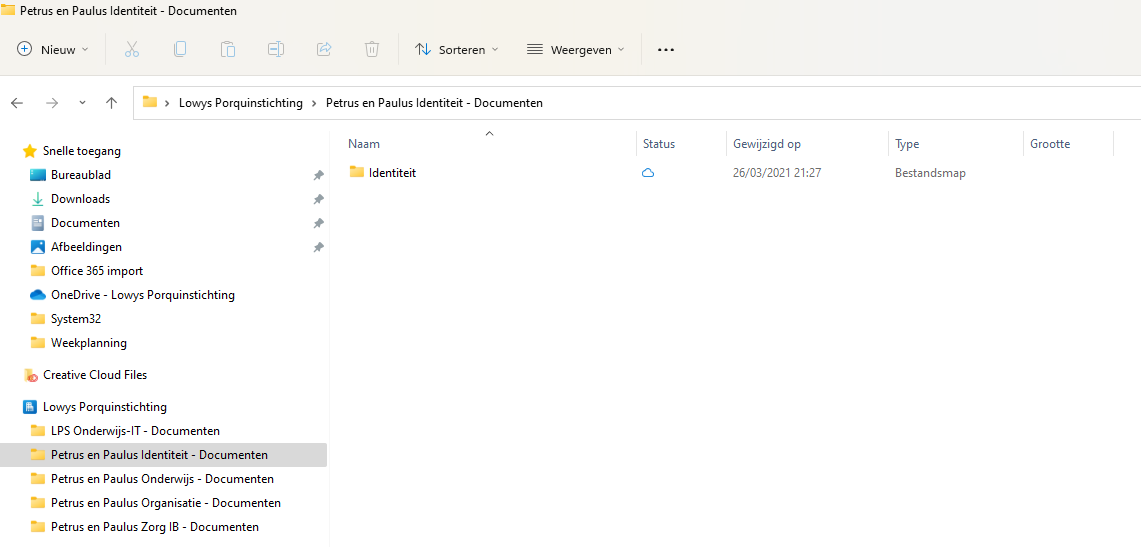
Task: Click the Share icon in toolbar
Action: tap(324, 49)
